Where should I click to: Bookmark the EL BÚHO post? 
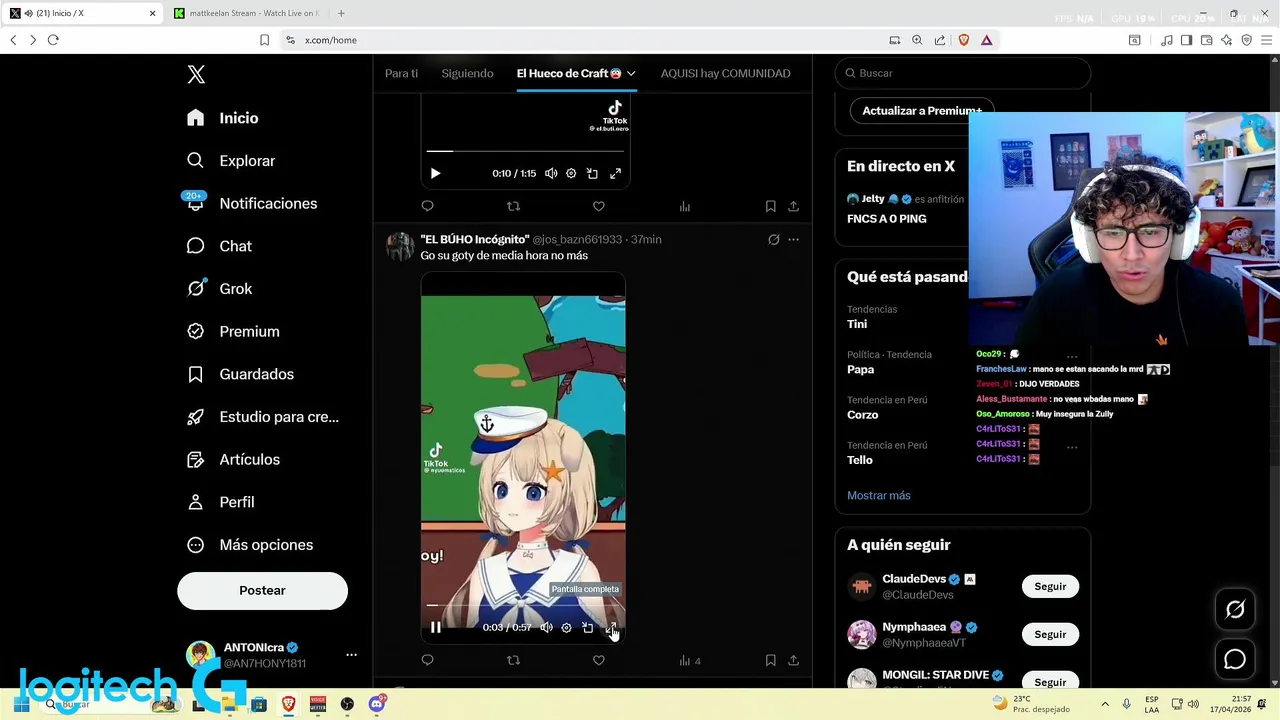[770, 660]
